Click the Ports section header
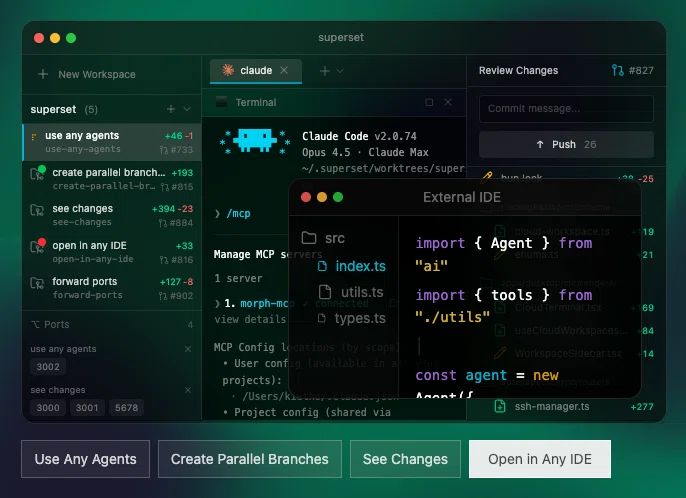 point(112,325)
